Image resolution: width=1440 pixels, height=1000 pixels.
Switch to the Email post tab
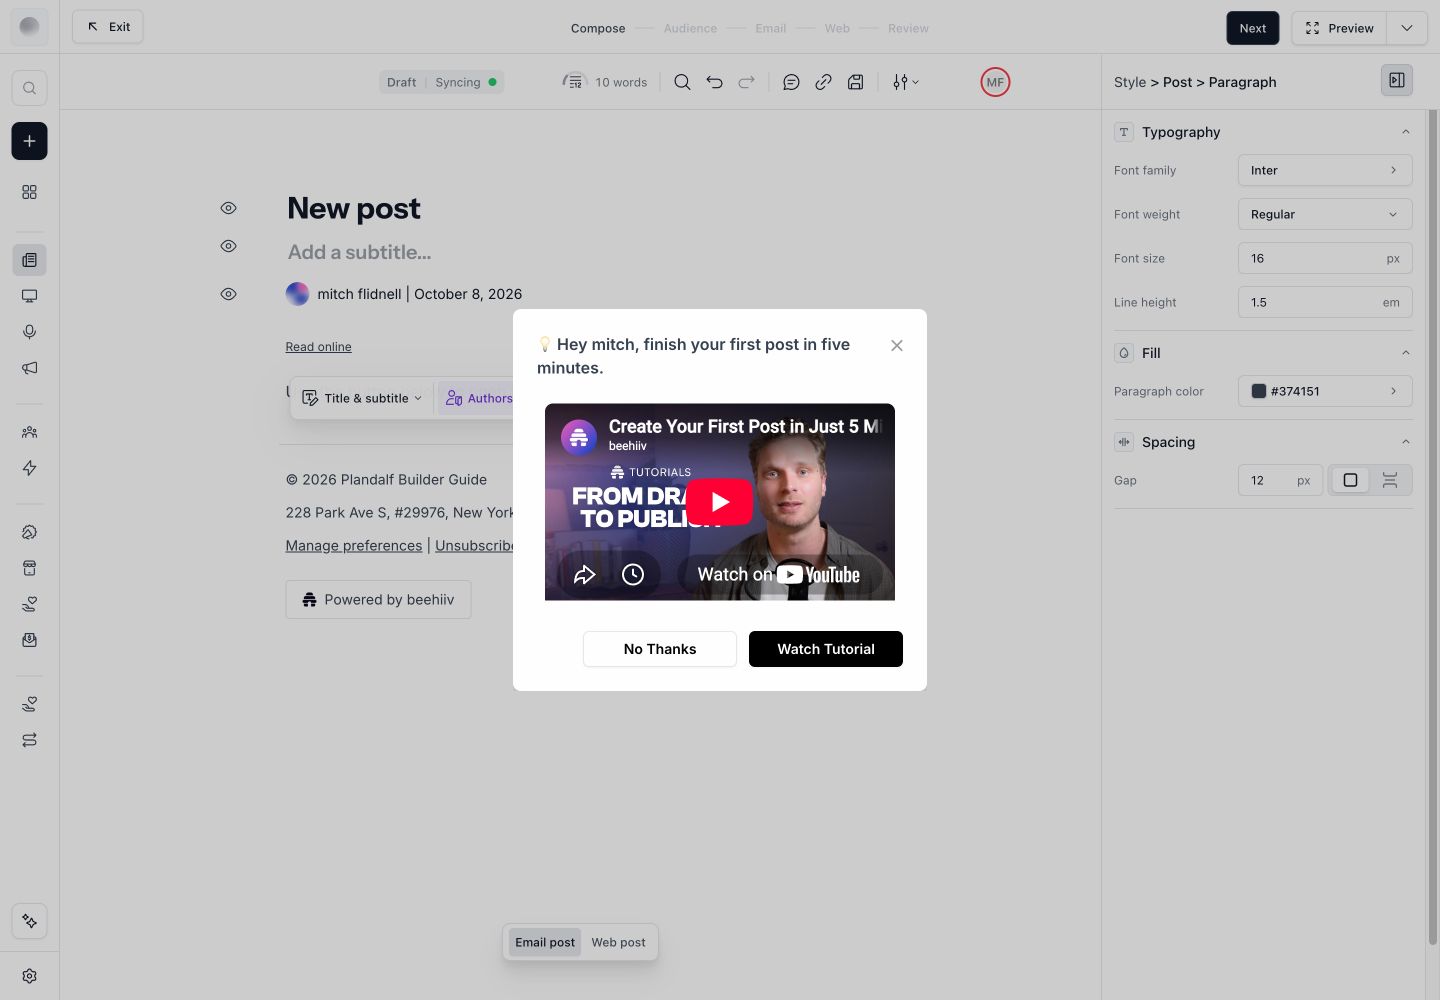coord(545,942)
